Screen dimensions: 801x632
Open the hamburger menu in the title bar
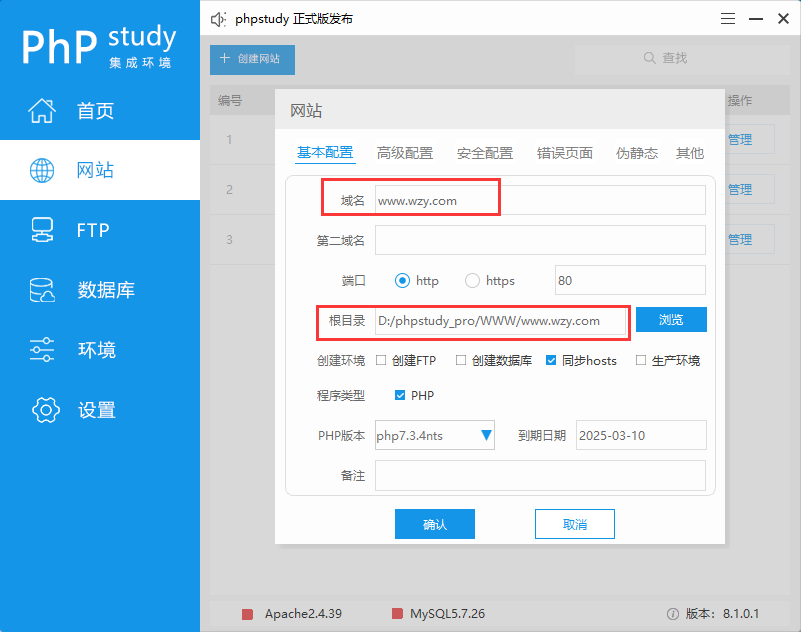[727, 18]
